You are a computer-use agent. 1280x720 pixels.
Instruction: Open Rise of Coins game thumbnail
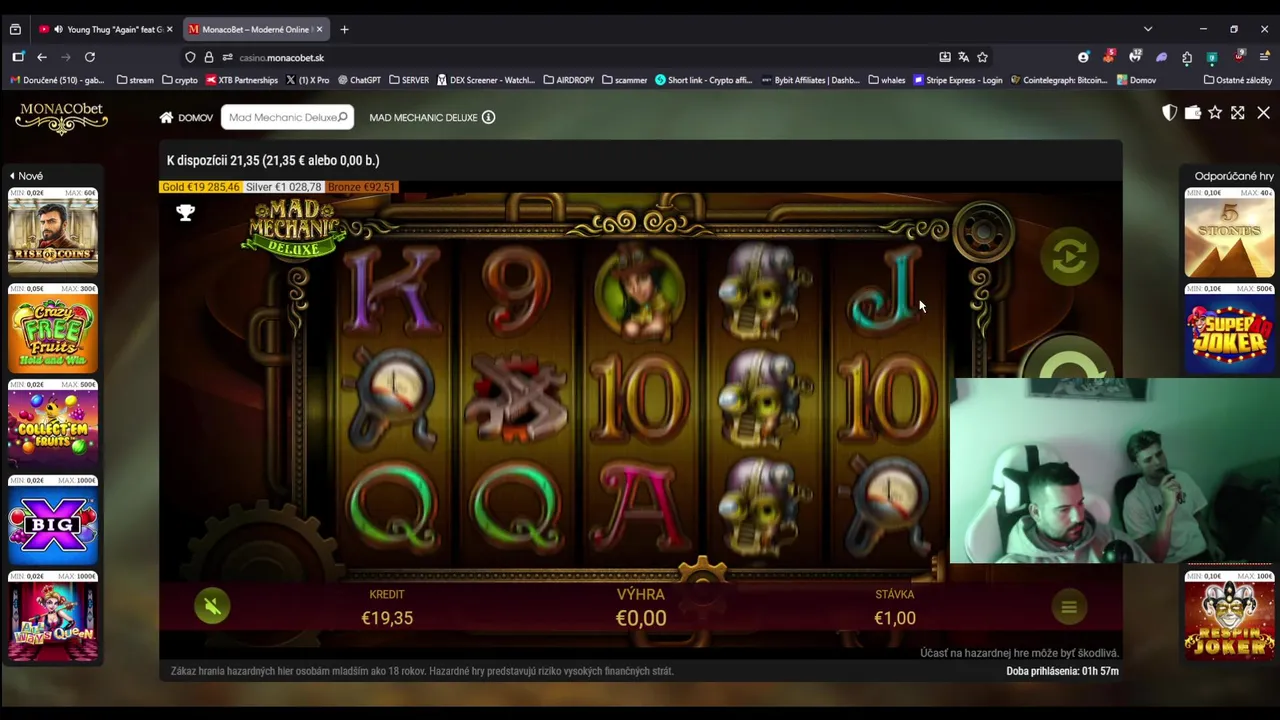53,232
